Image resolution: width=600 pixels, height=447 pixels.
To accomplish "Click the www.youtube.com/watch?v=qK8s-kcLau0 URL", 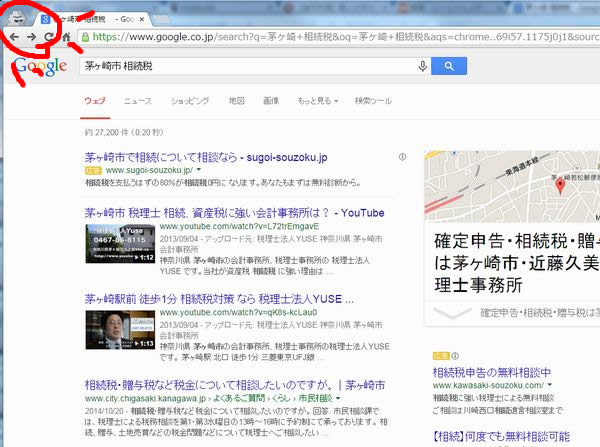I will click(238, 313).
